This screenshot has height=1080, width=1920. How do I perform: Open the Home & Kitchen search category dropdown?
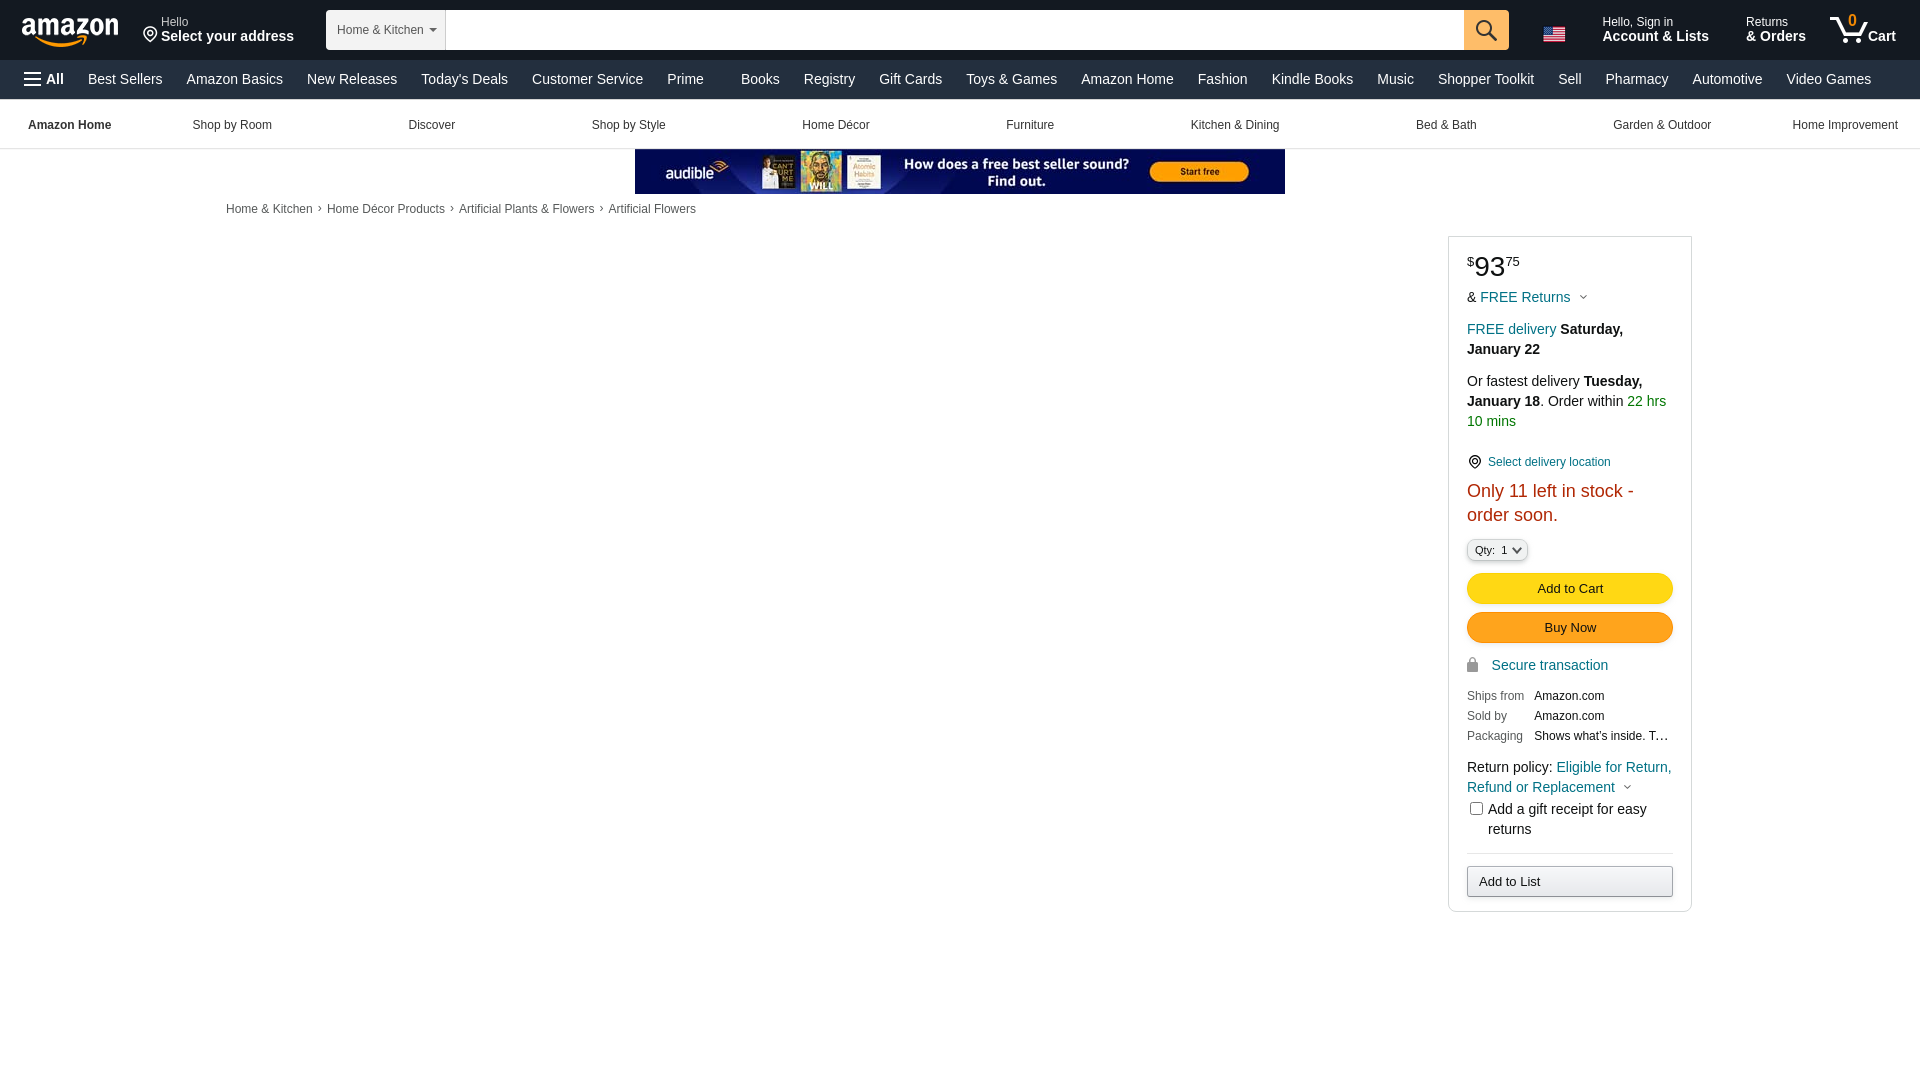click(x=385, y=30)
